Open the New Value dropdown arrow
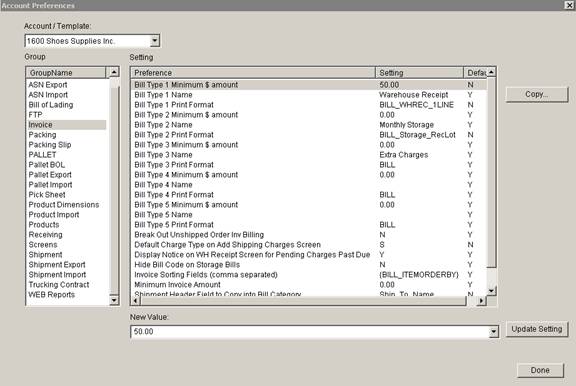The image size is (576, 386). (x=493, y=332)
